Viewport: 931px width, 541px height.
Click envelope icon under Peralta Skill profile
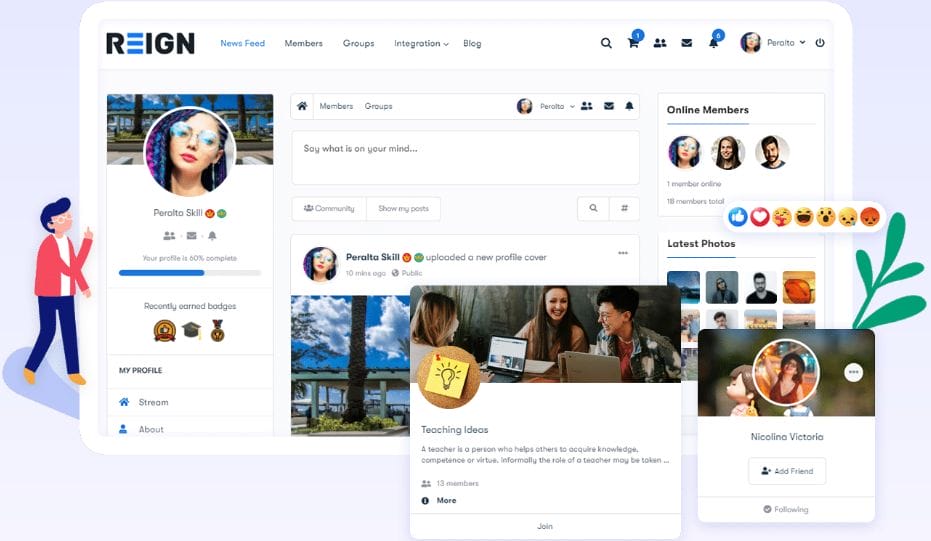tap(191, 236)
